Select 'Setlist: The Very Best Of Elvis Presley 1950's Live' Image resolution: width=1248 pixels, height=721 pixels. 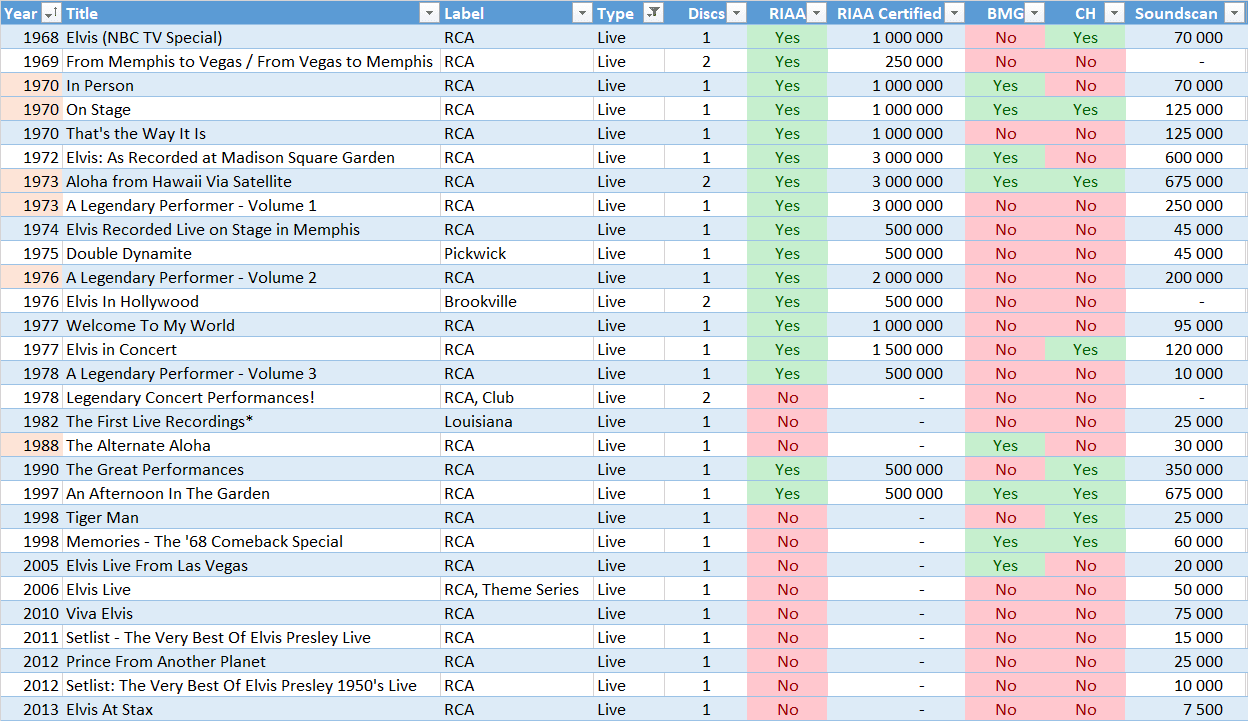pyautogui.click(x=251, y=685)
